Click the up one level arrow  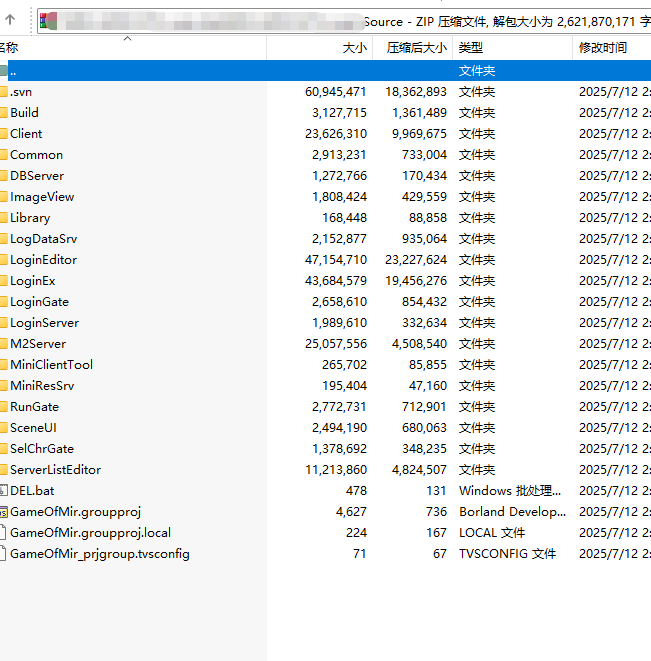tap(10, 19)
